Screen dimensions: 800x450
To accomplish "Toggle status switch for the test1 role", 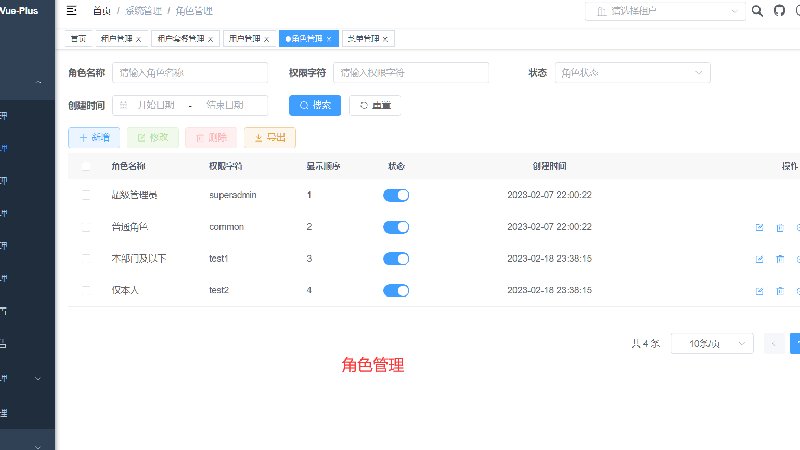I will (x=396, y=259).
